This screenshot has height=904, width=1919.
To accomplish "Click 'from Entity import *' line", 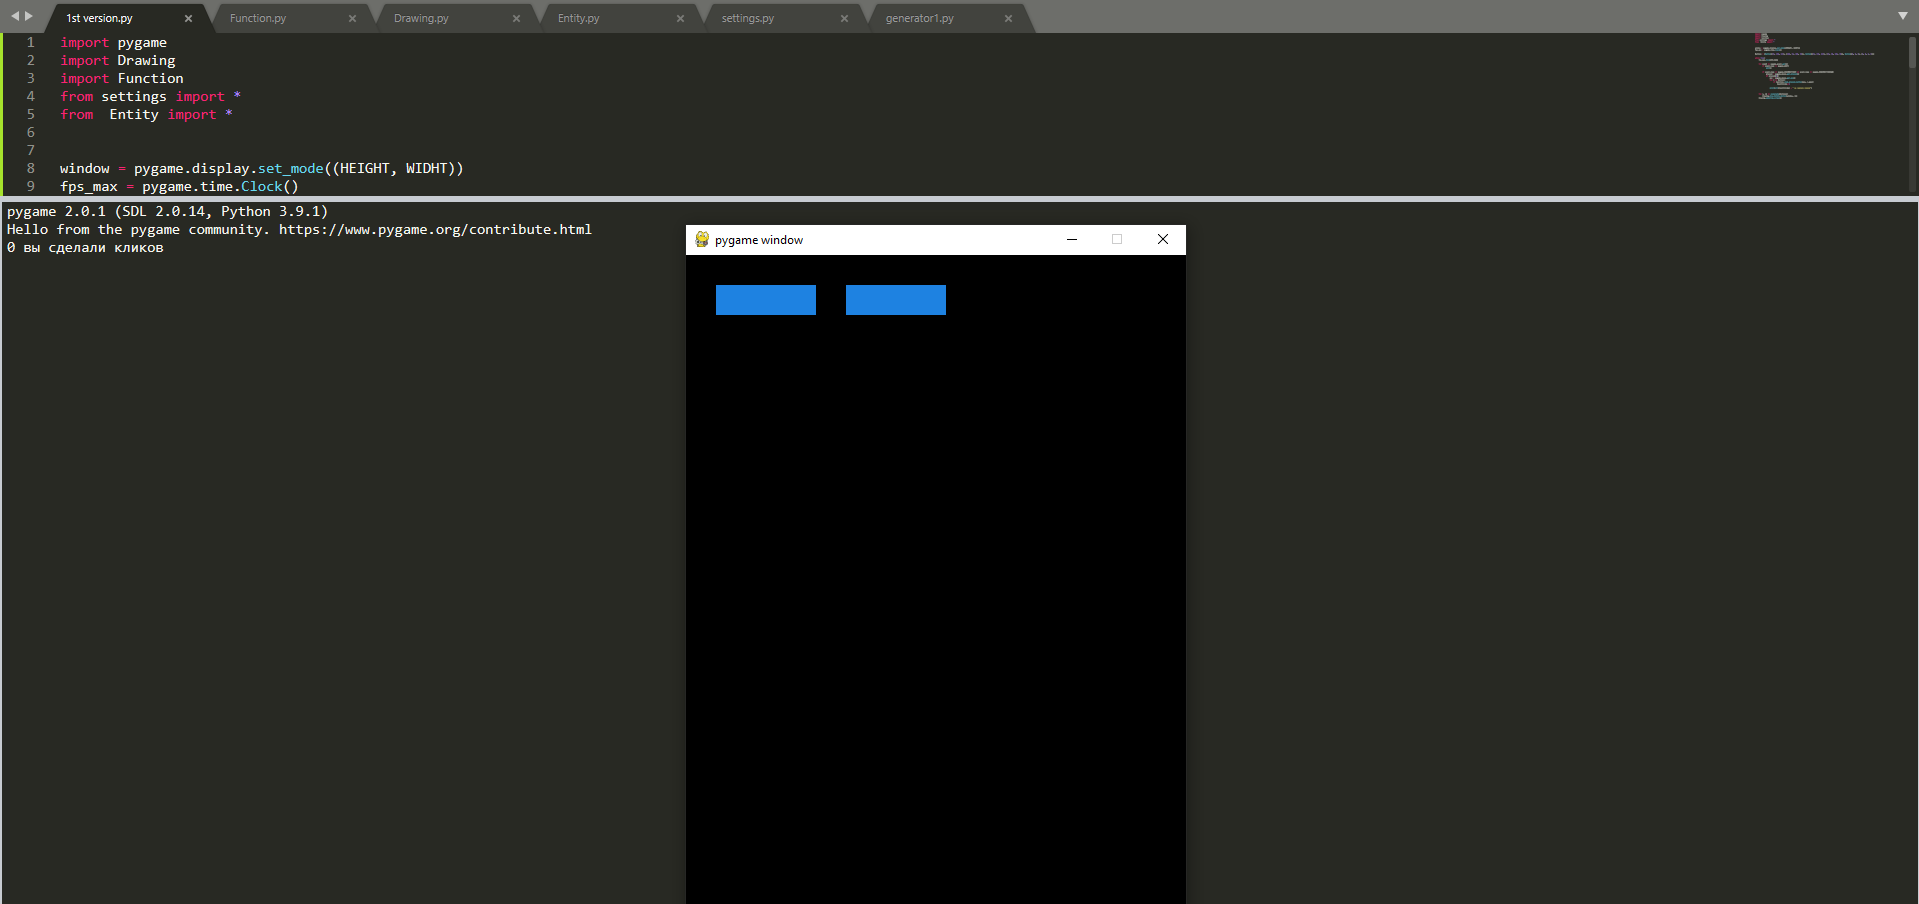I will (146, 114).
